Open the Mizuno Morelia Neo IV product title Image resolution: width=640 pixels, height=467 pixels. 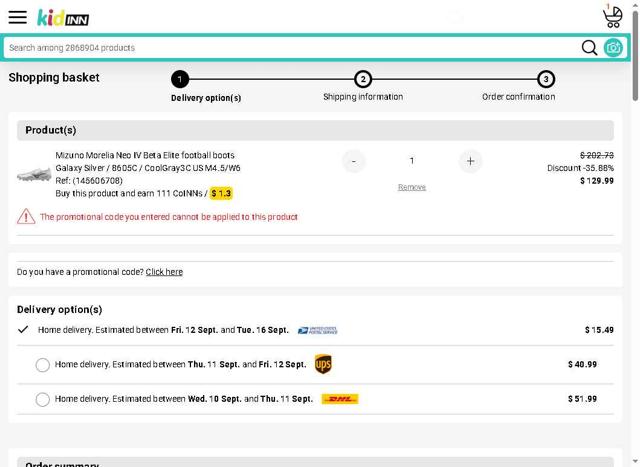(x=145, y=155)
